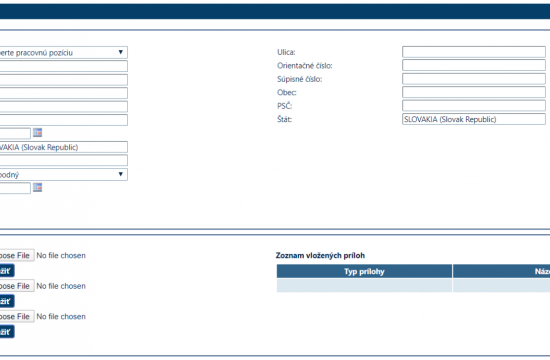This screenshot has height=360, width=550.
Task: Click the Obec text field
Action: coord(474,92)
